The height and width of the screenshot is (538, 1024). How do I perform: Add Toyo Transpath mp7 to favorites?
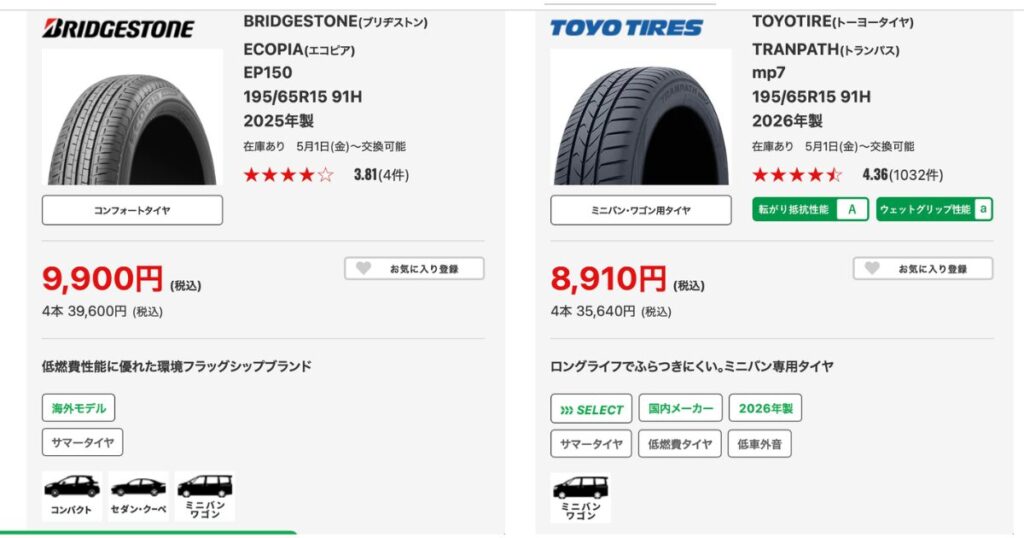point(922,268)
